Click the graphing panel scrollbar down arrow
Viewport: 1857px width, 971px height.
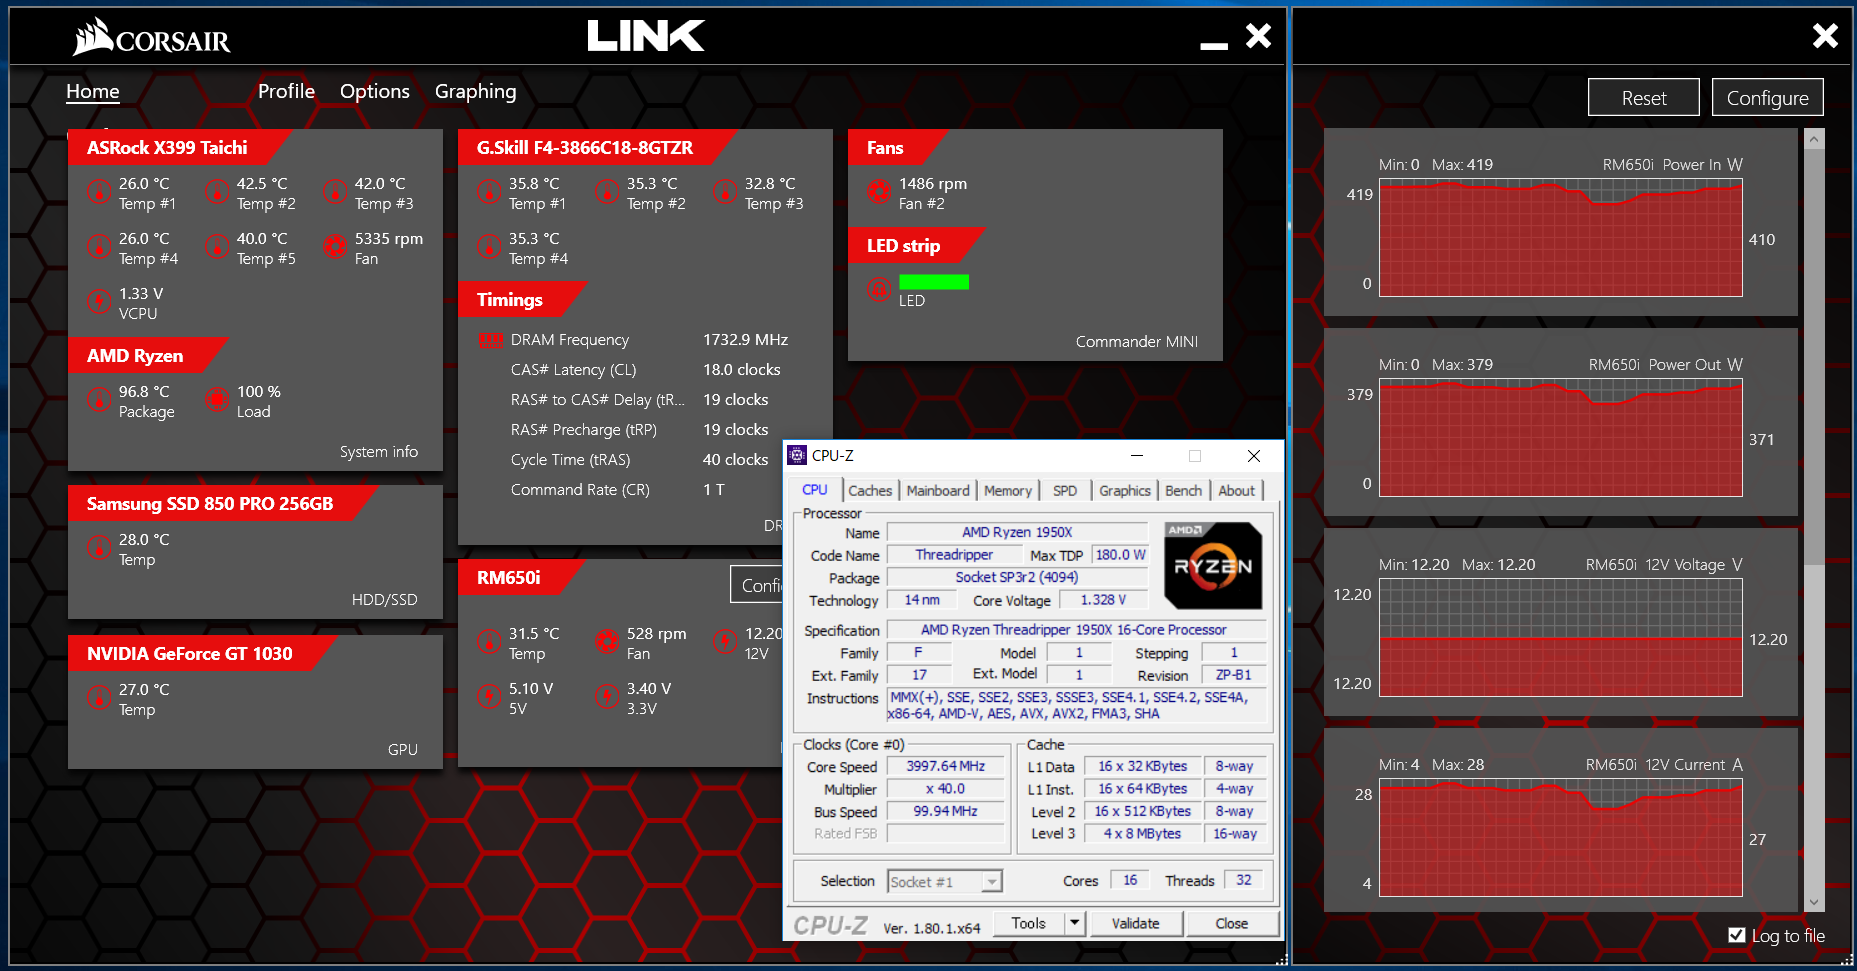(1814, 902)
